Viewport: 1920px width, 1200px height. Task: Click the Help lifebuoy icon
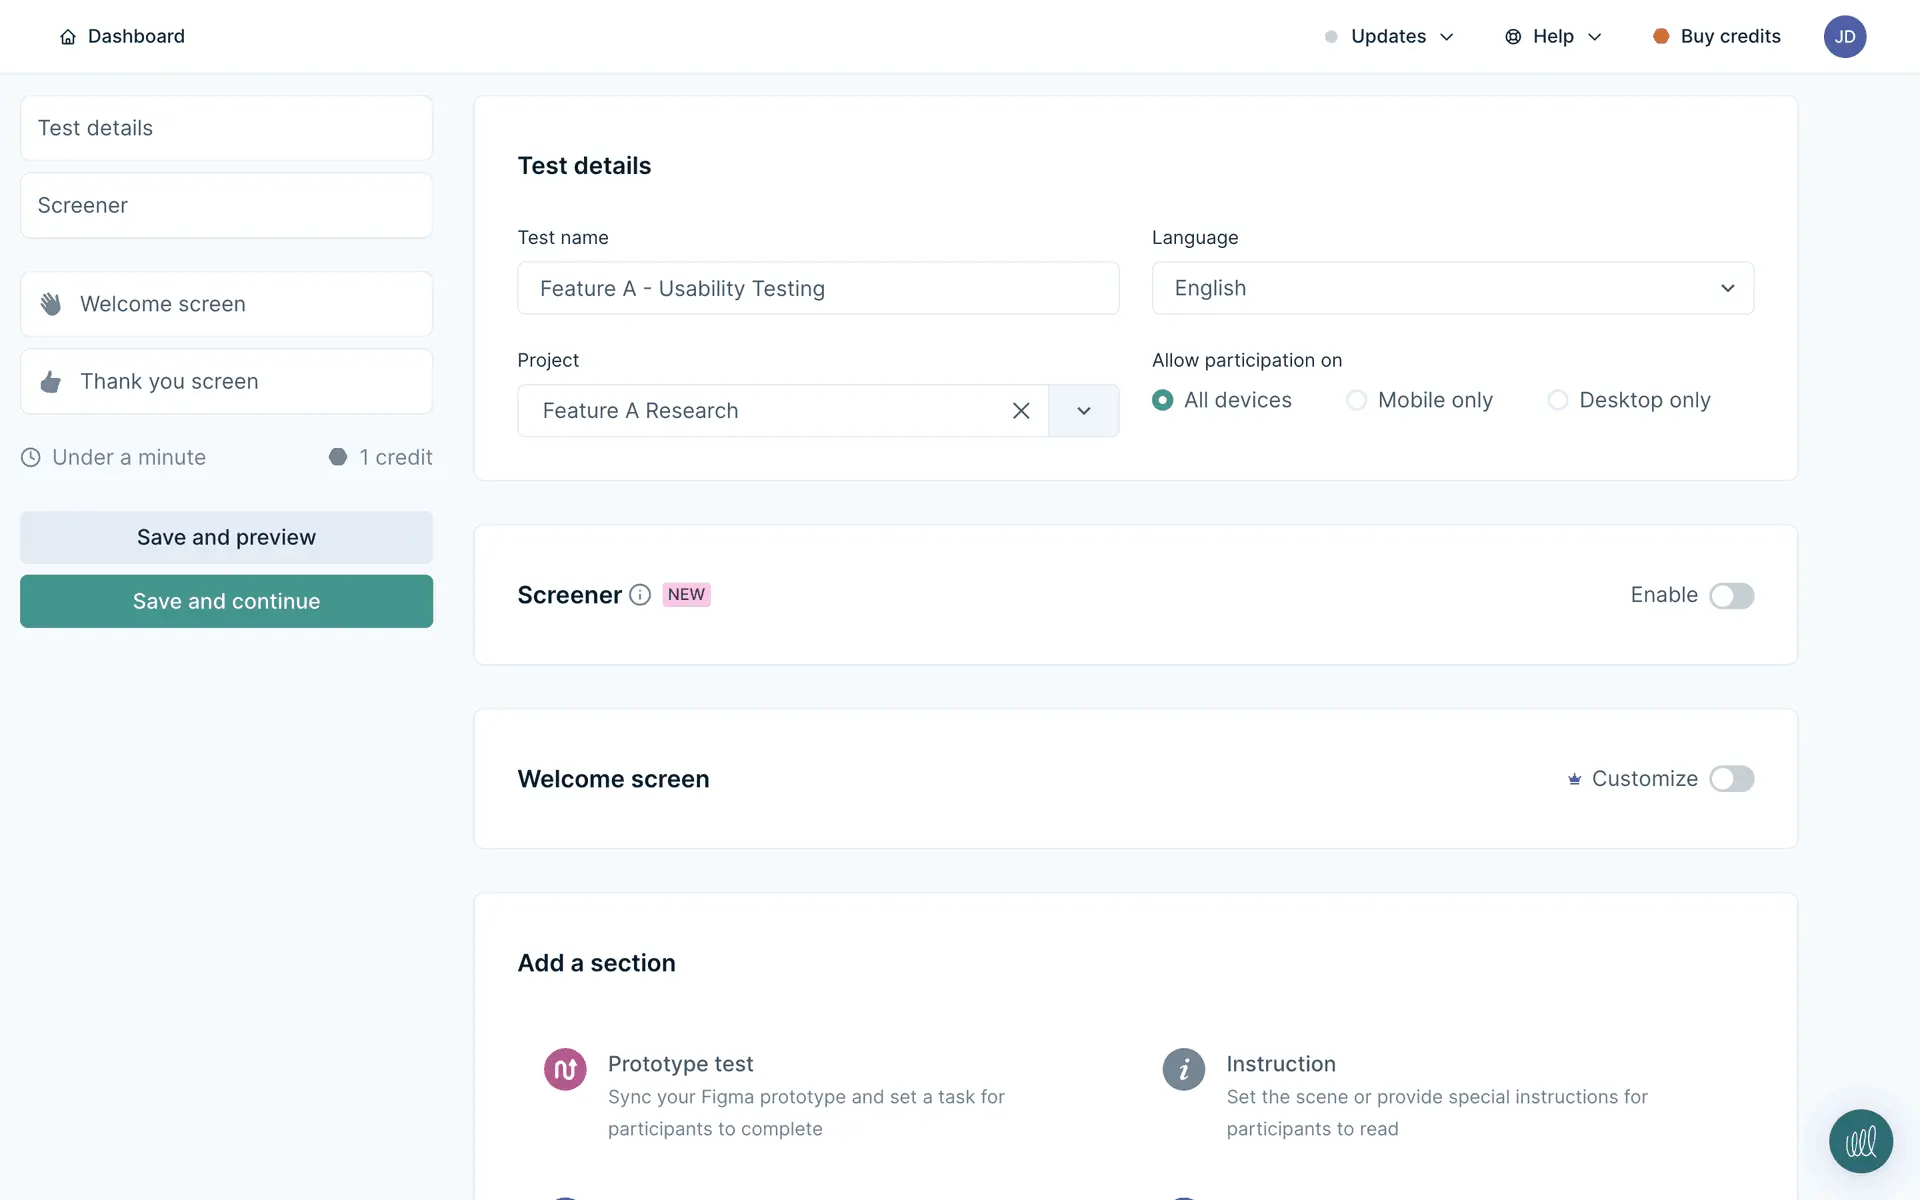pos(1513,37)
